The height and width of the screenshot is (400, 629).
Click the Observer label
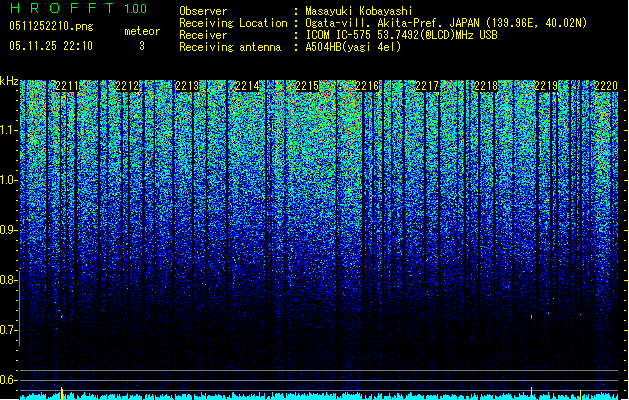(x=203, y=11)
